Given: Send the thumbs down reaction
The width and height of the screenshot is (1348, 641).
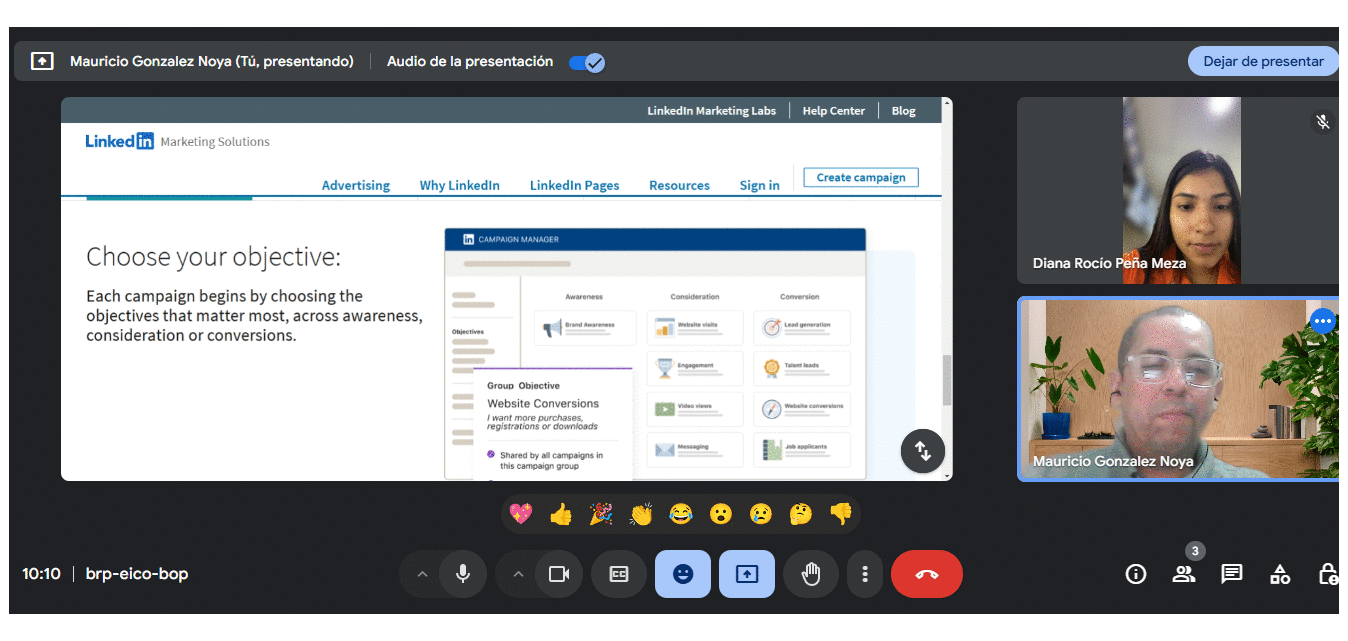Looking at the screenshot, I should click(841, 514).
